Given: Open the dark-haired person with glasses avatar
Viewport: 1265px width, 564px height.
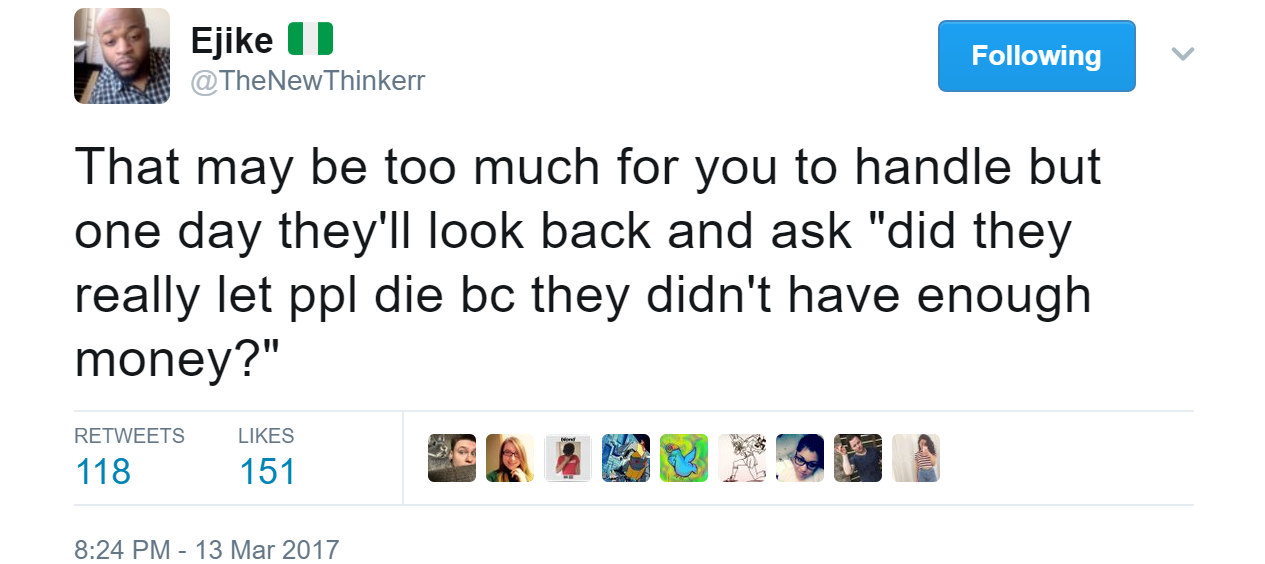Looking at the screenshot, I should click(800, 458).
